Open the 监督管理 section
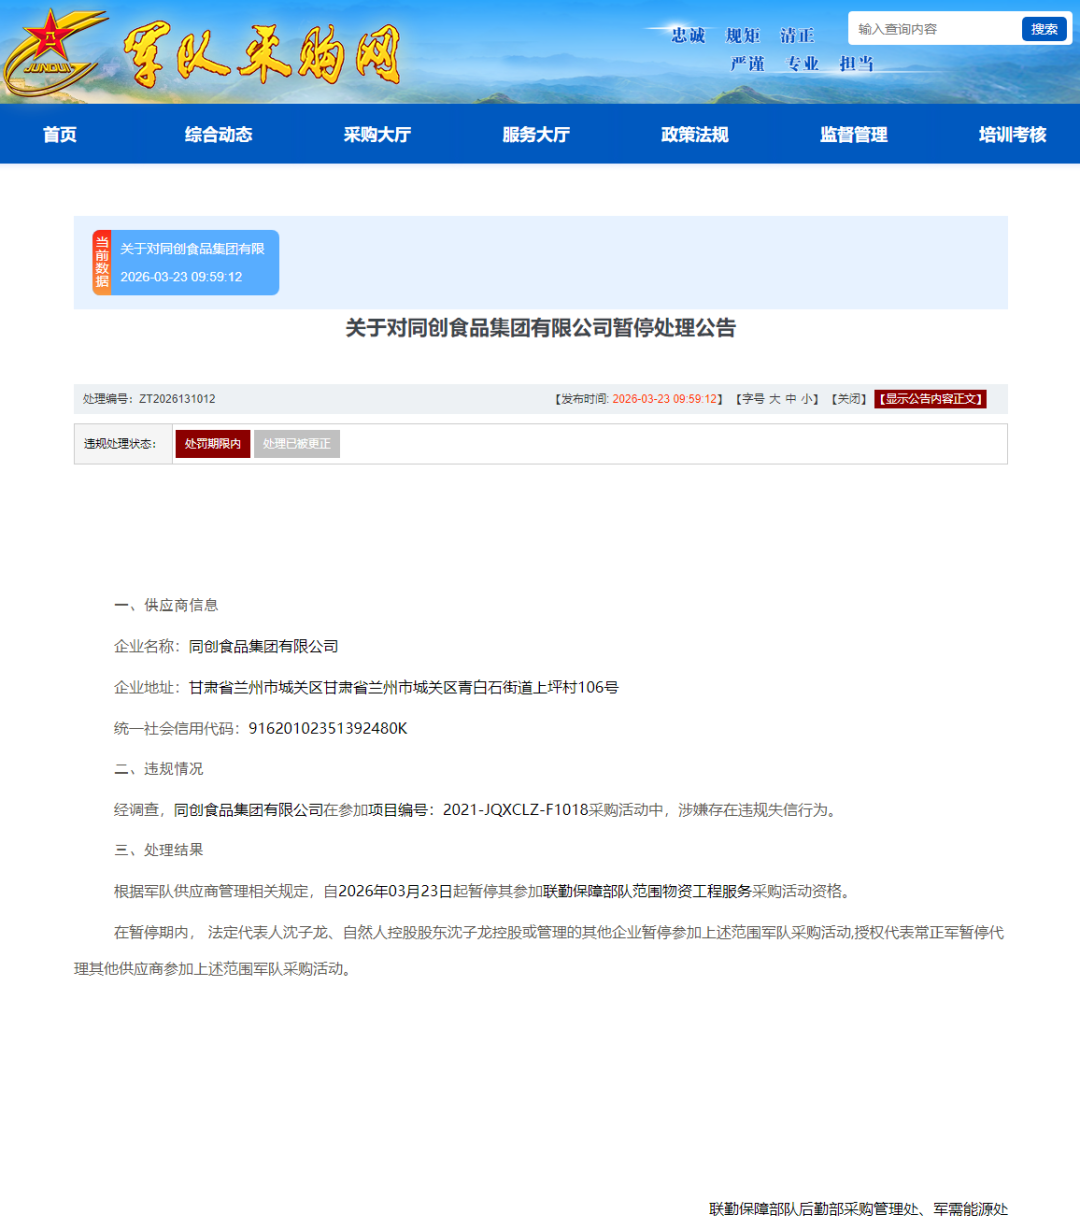The width and height of the screenshot is (1080, 1229). coord(852,134)
